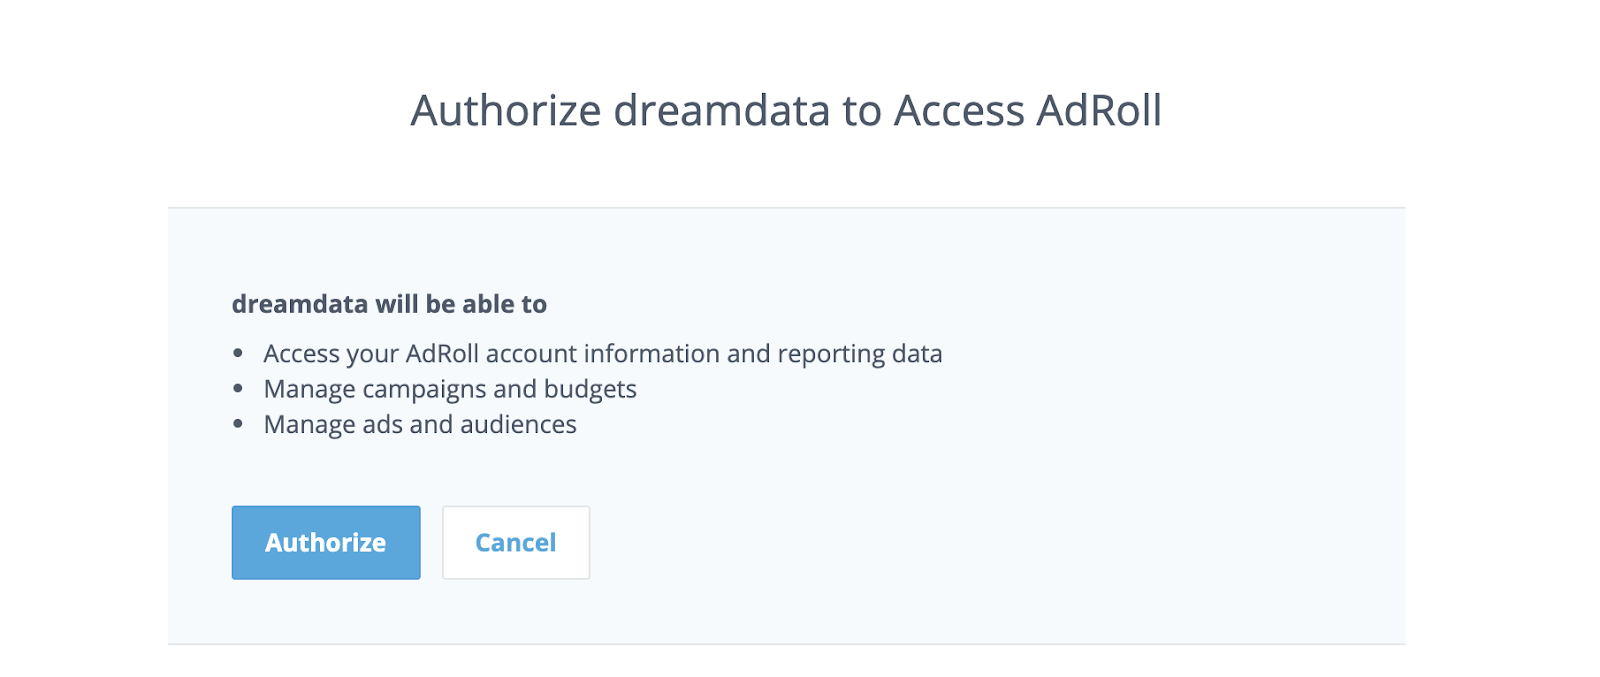The height and width of the screenshot is (677, 1600).
Task: Click the word "Authorize" in the page heading
Action: pos(506,110)
